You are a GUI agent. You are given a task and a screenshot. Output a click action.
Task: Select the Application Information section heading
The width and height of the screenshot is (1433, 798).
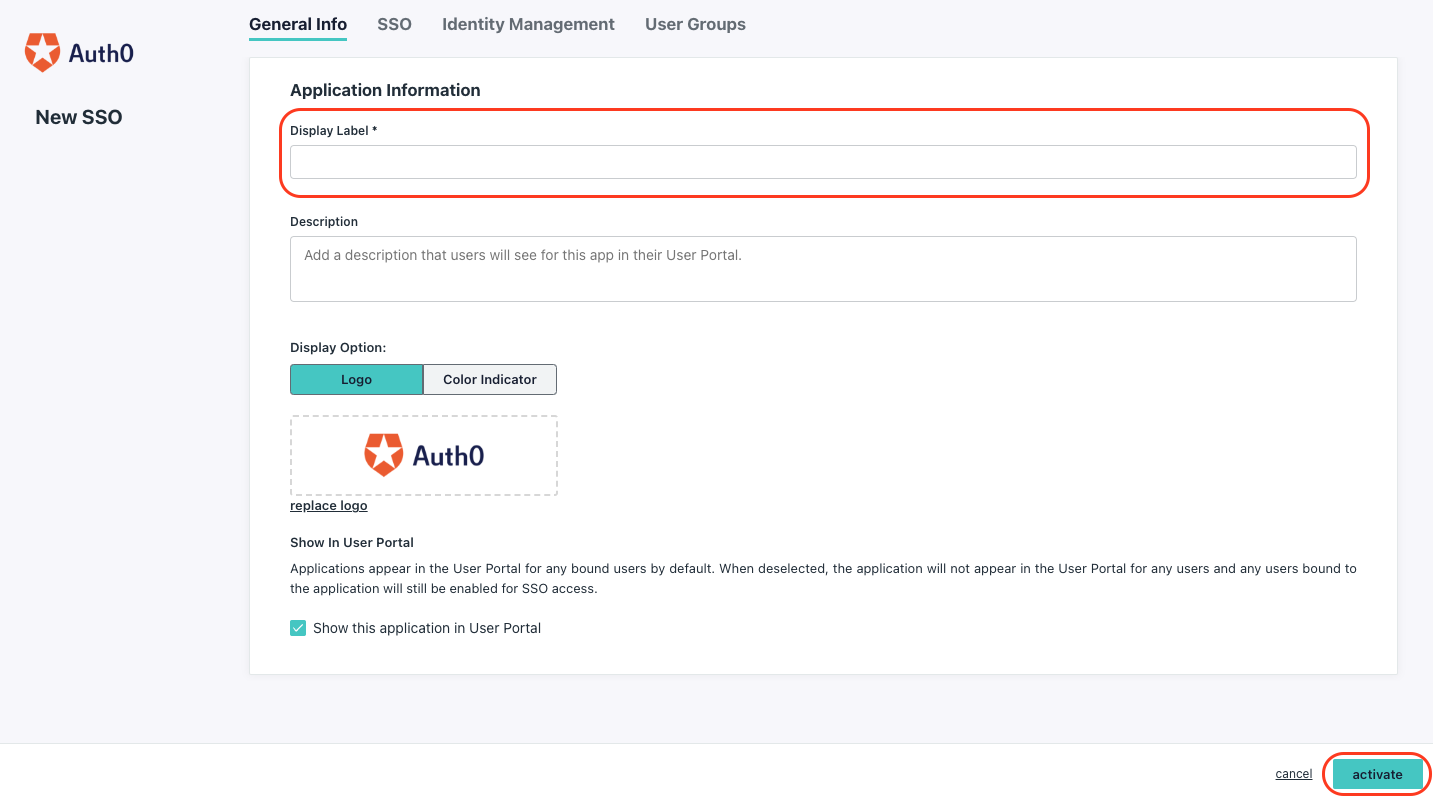385,90
